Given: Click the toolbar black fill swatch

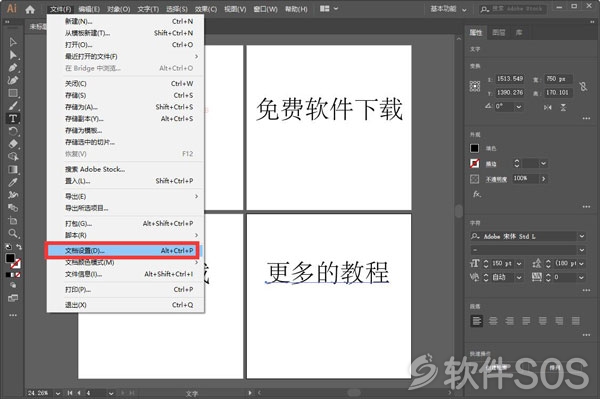Looking at the screenshot, I should [x=10, y=258].
